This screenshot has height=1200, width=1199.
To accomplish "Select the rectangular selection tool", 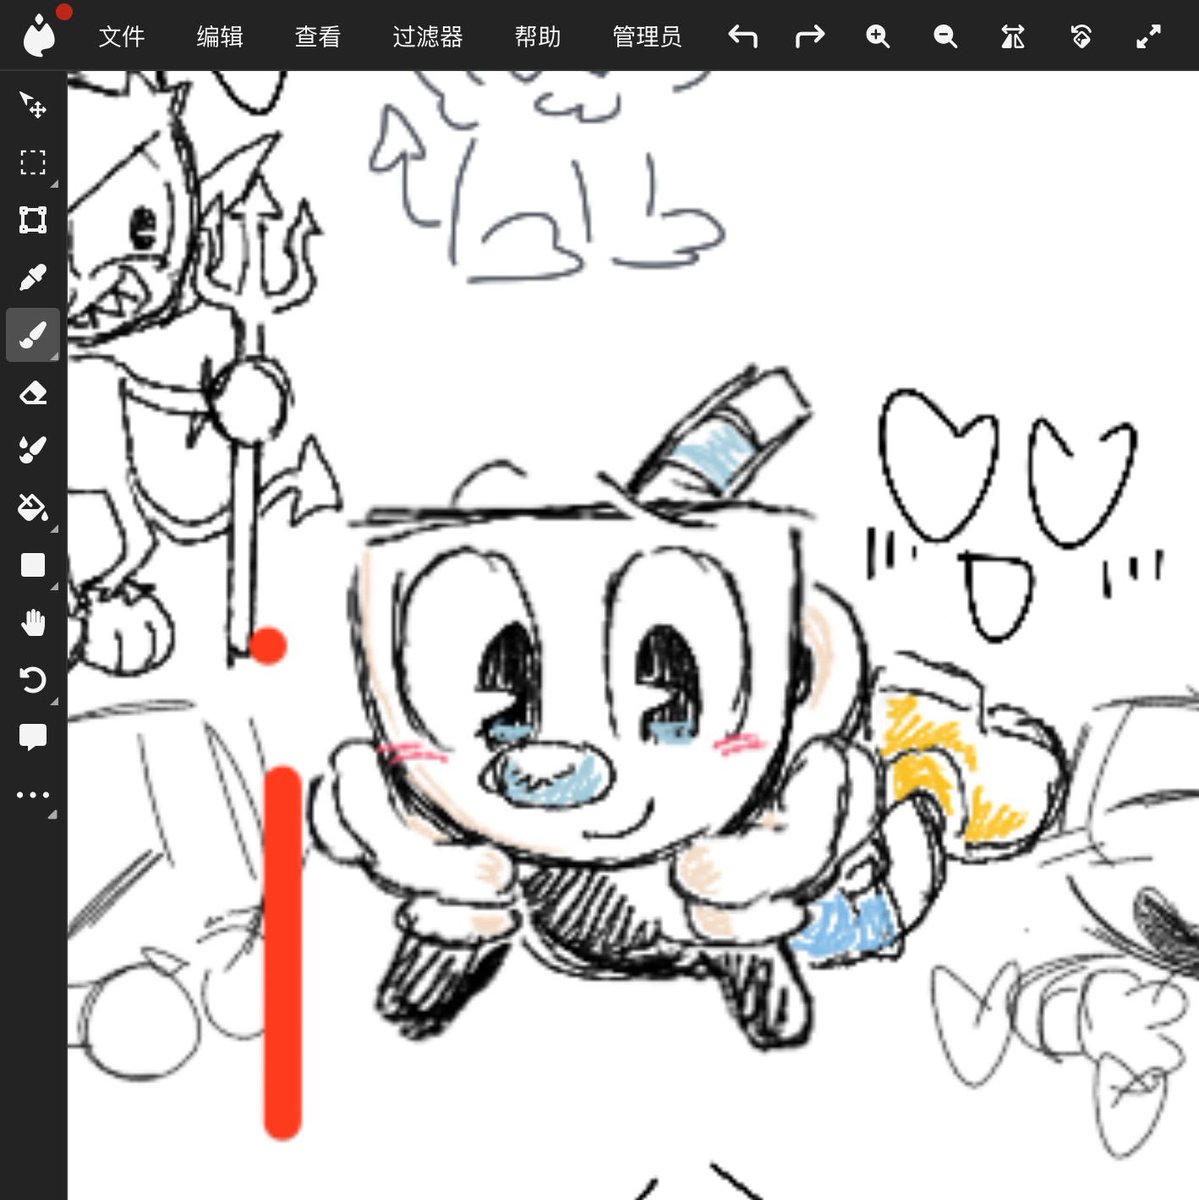I will pos(33,162).
